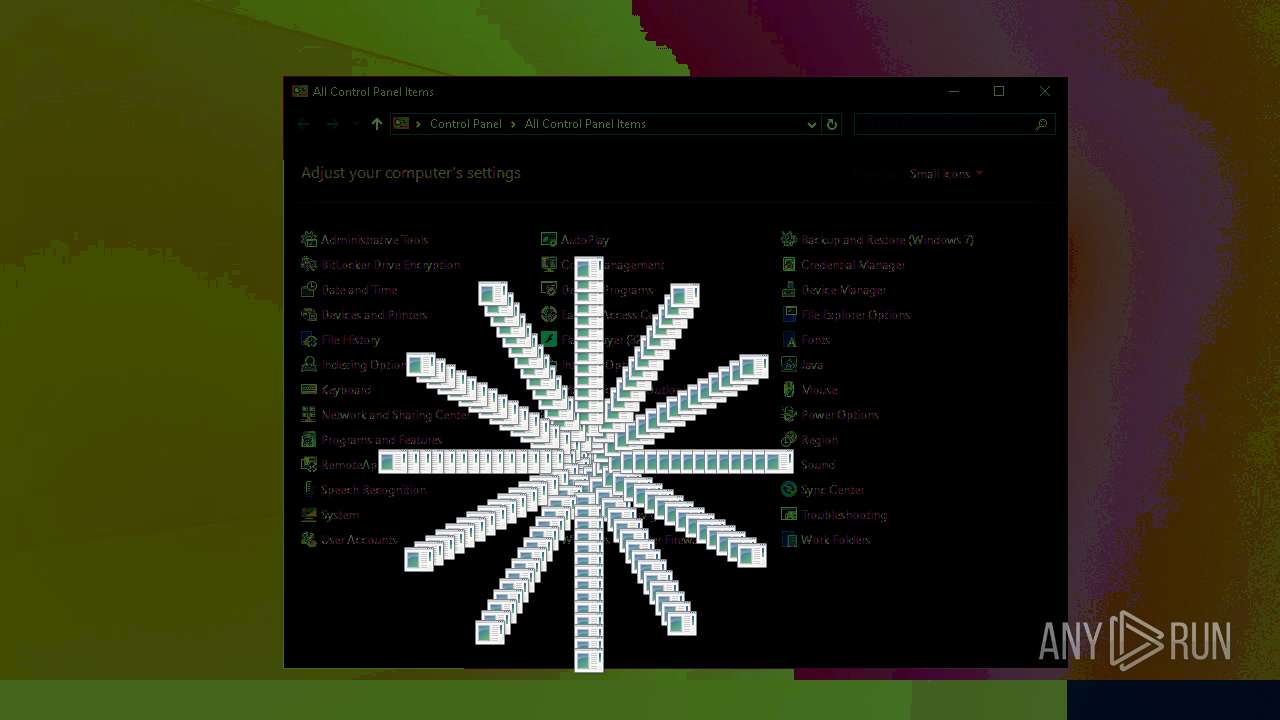
Task: Open the RemoteApp connections icon
Action: 309,465
